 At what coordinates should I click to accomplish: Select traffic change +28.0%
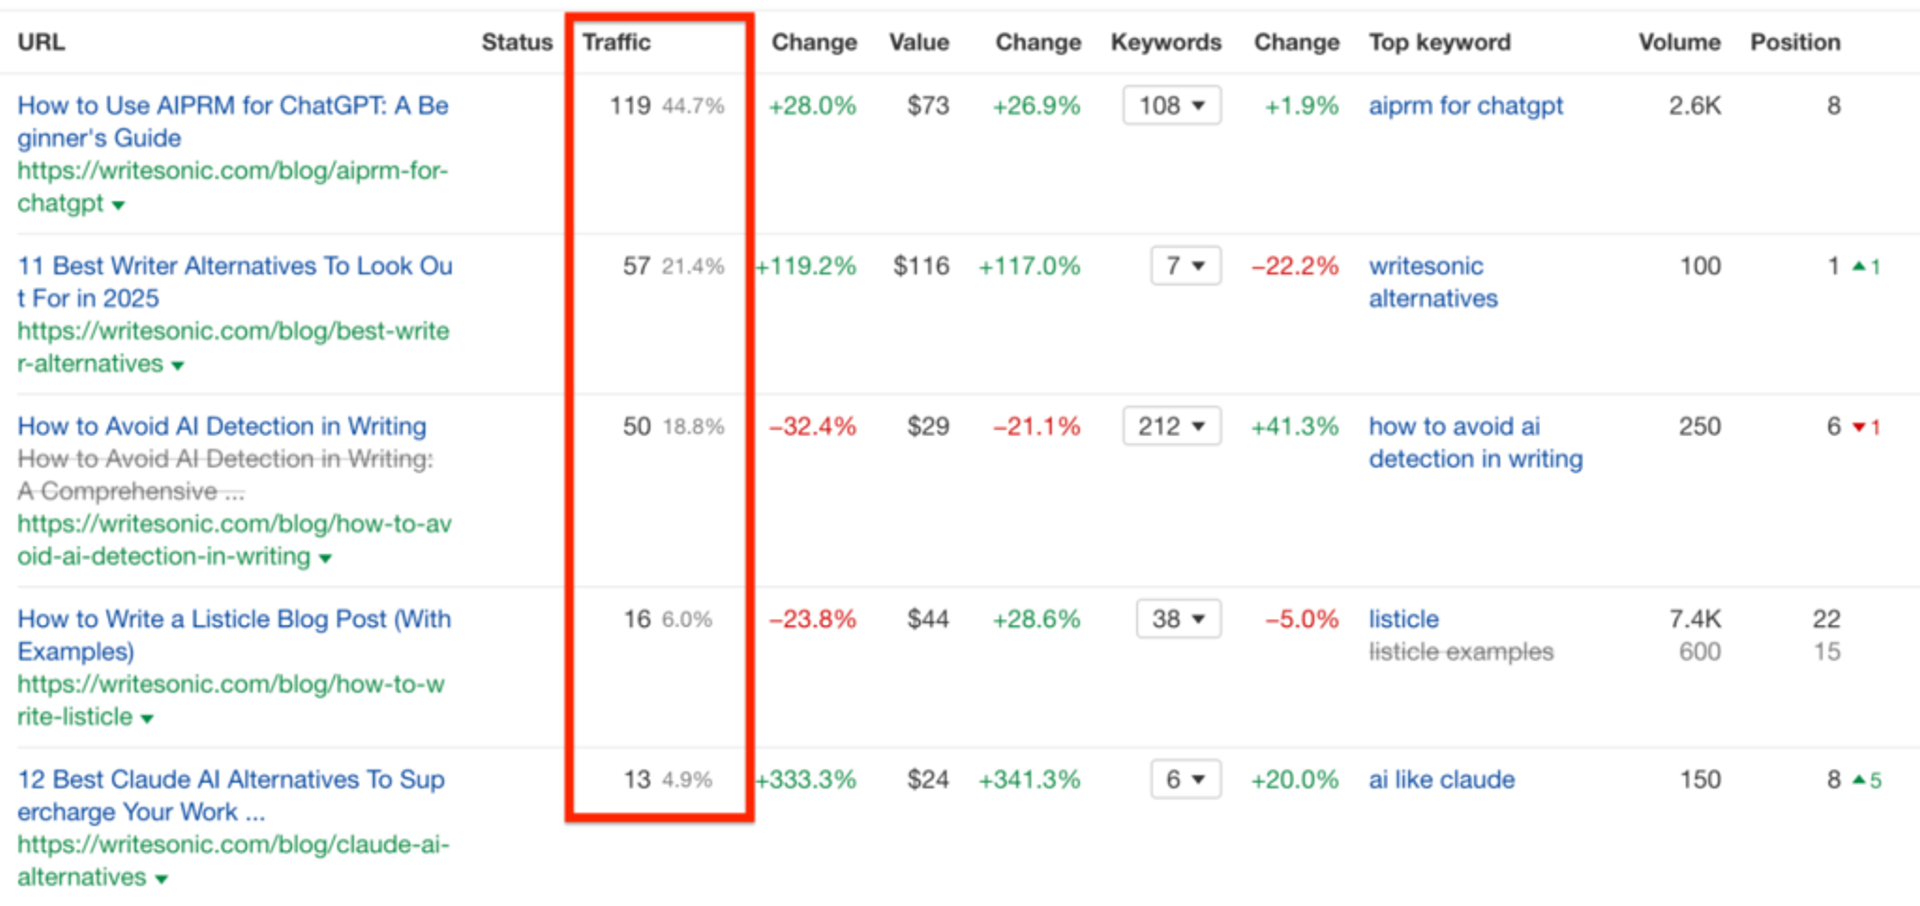(812, 106)
